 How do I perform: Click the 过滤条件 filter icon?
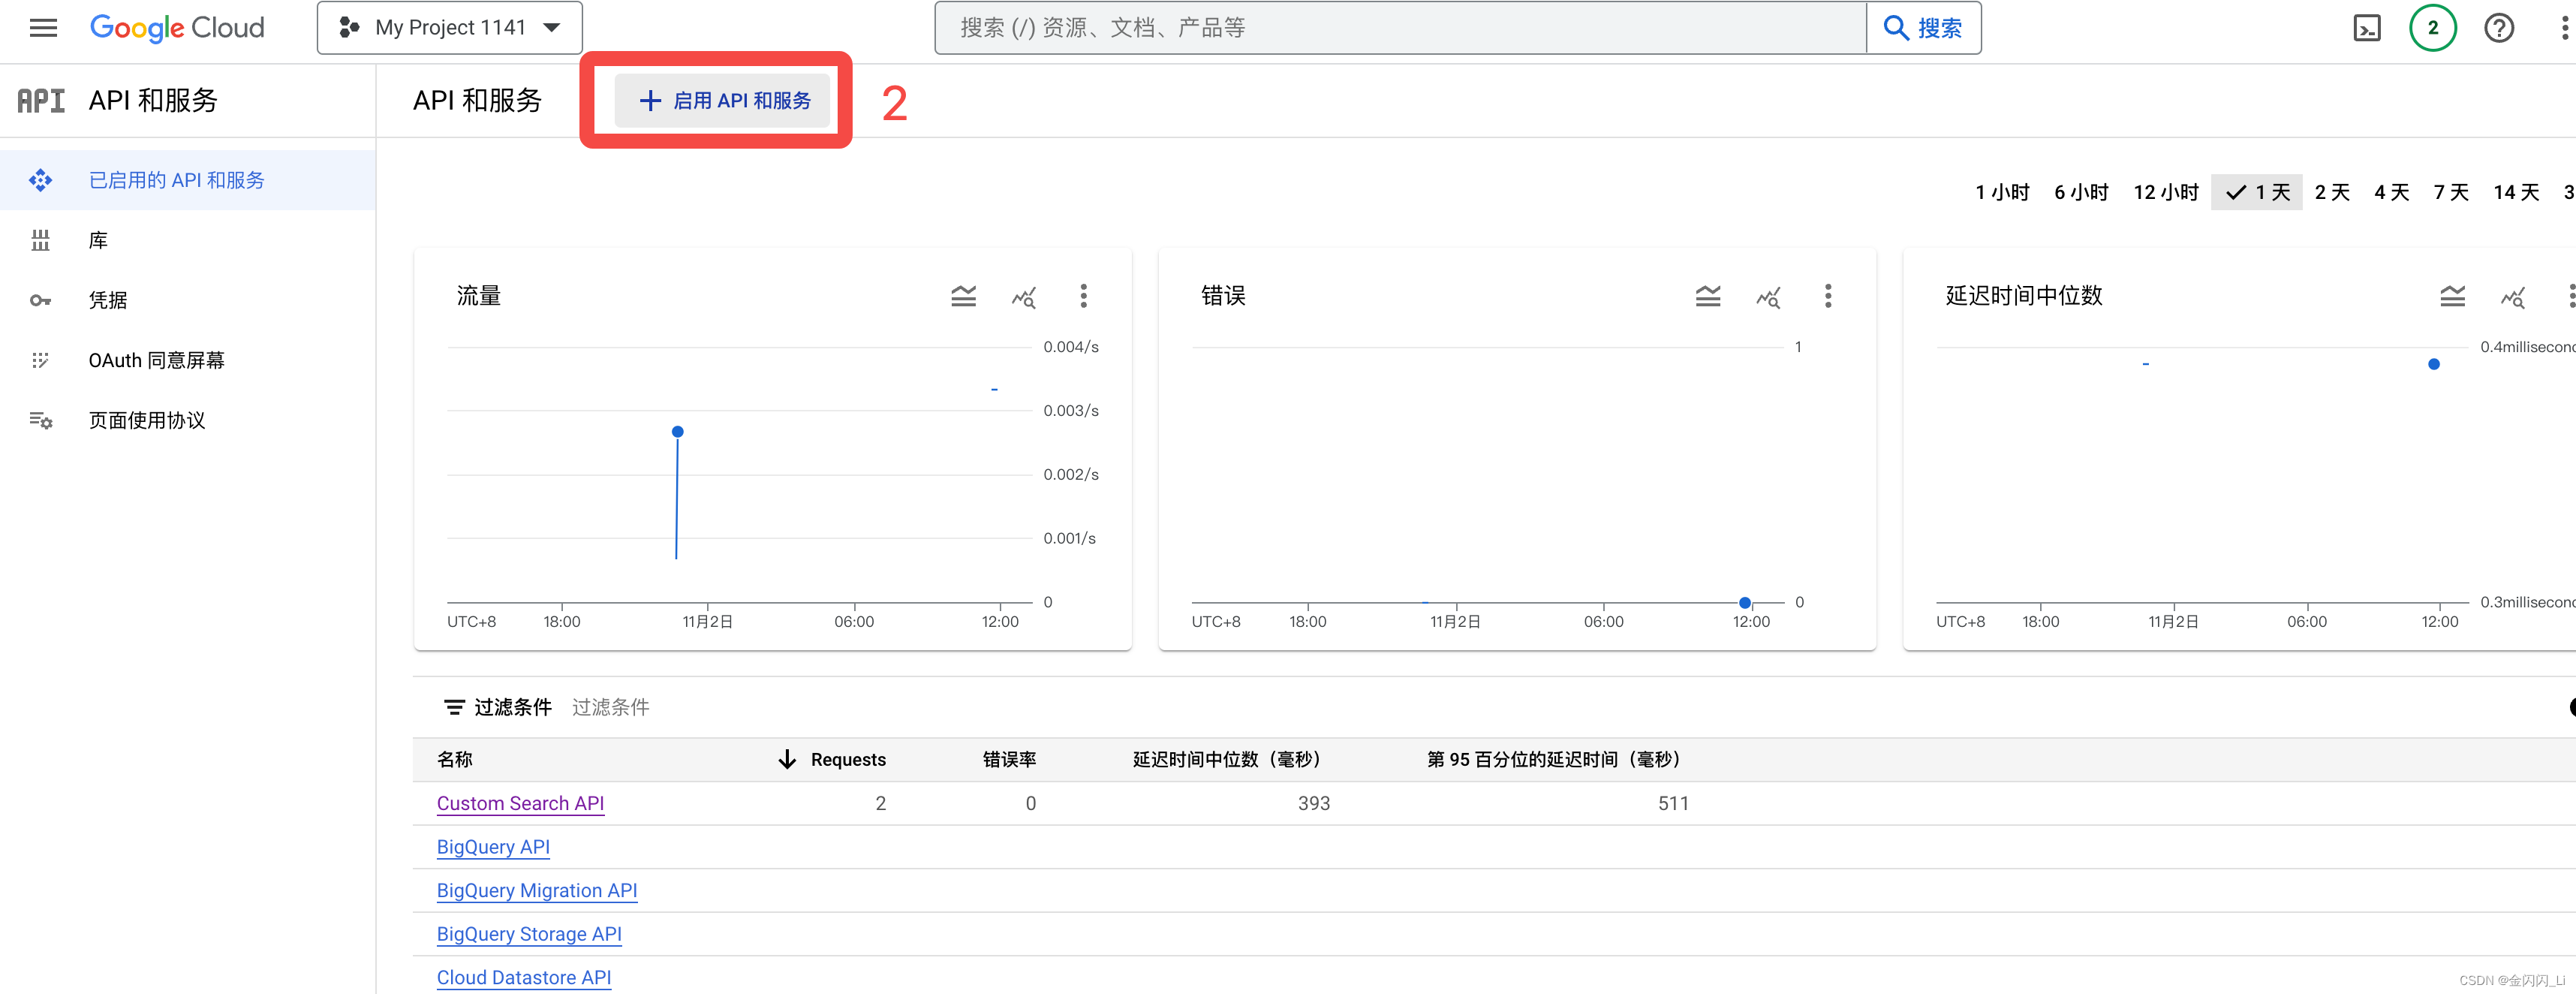[454, 707]
